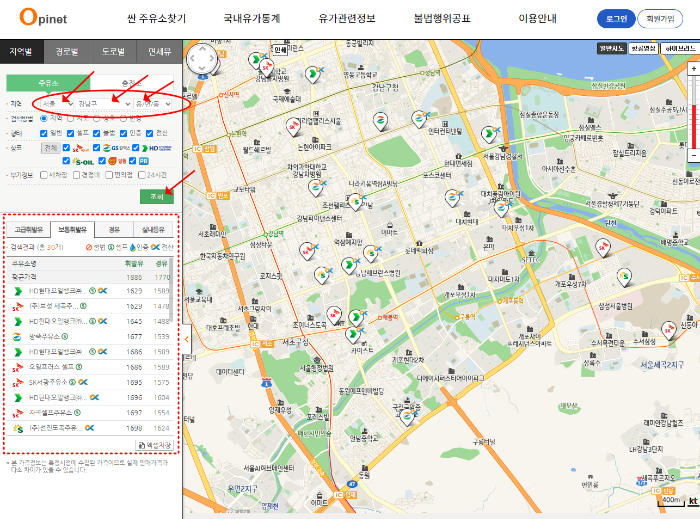Select the 오일프러스 셀프 station row

pos(91,367)
